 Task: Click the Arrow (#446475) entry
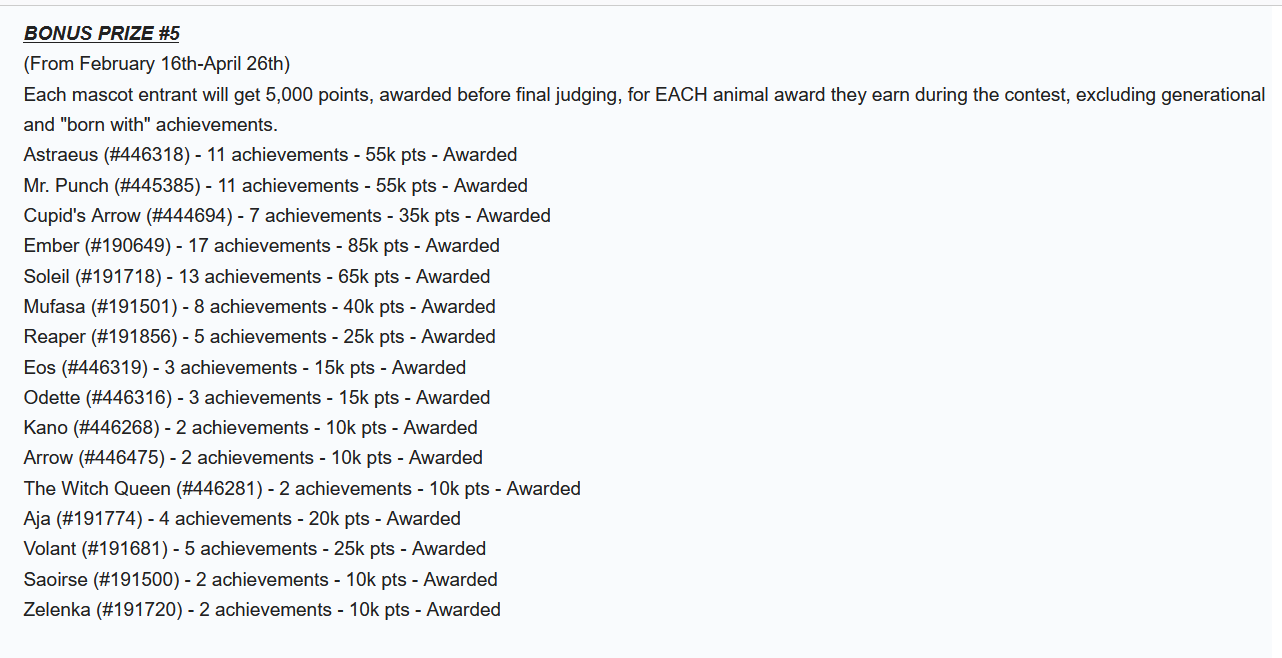[x=253, y=458]
